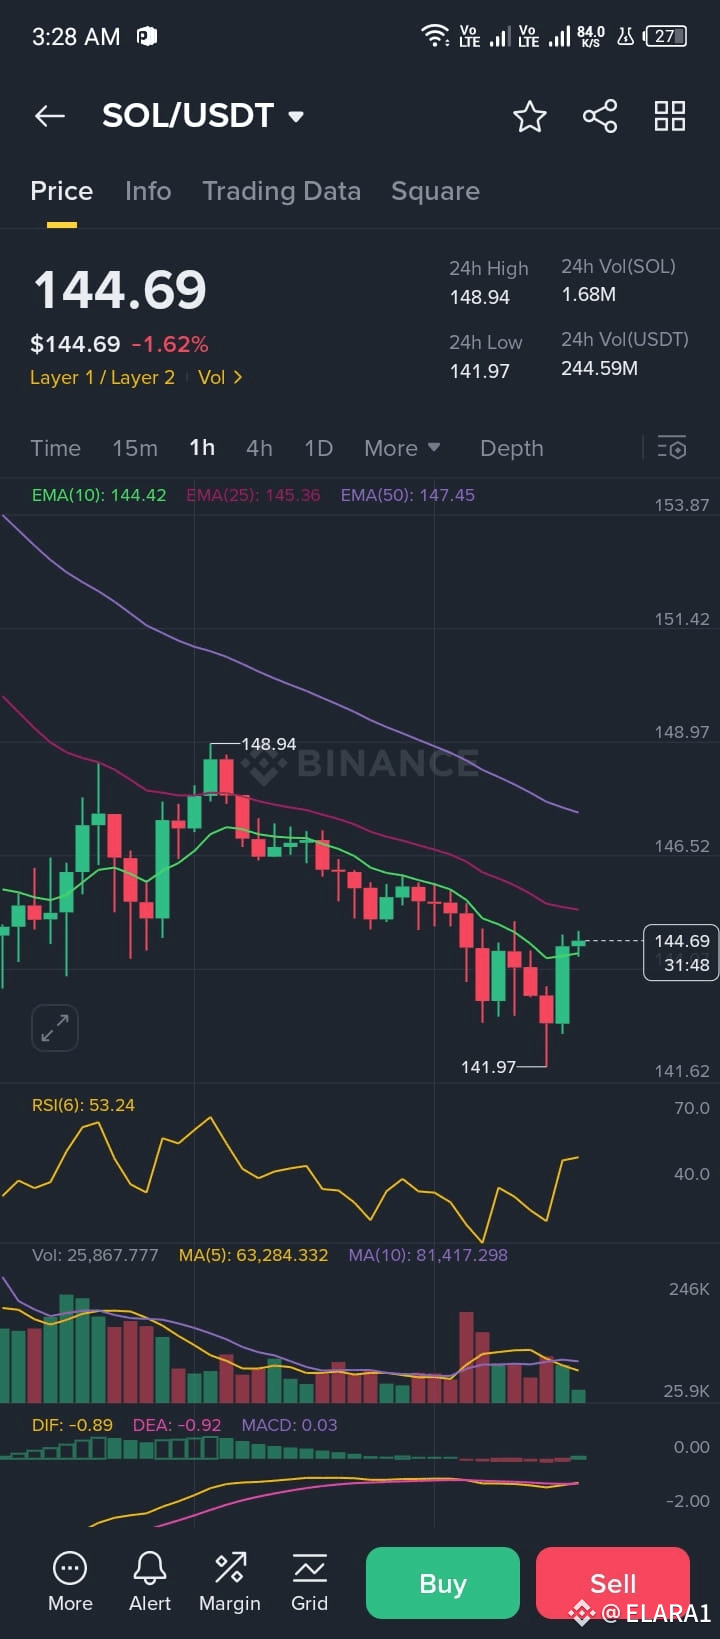Screen dimensions: 720x1639
Task: Tap the MA(10) volume label
Action: coord(428,1255)
